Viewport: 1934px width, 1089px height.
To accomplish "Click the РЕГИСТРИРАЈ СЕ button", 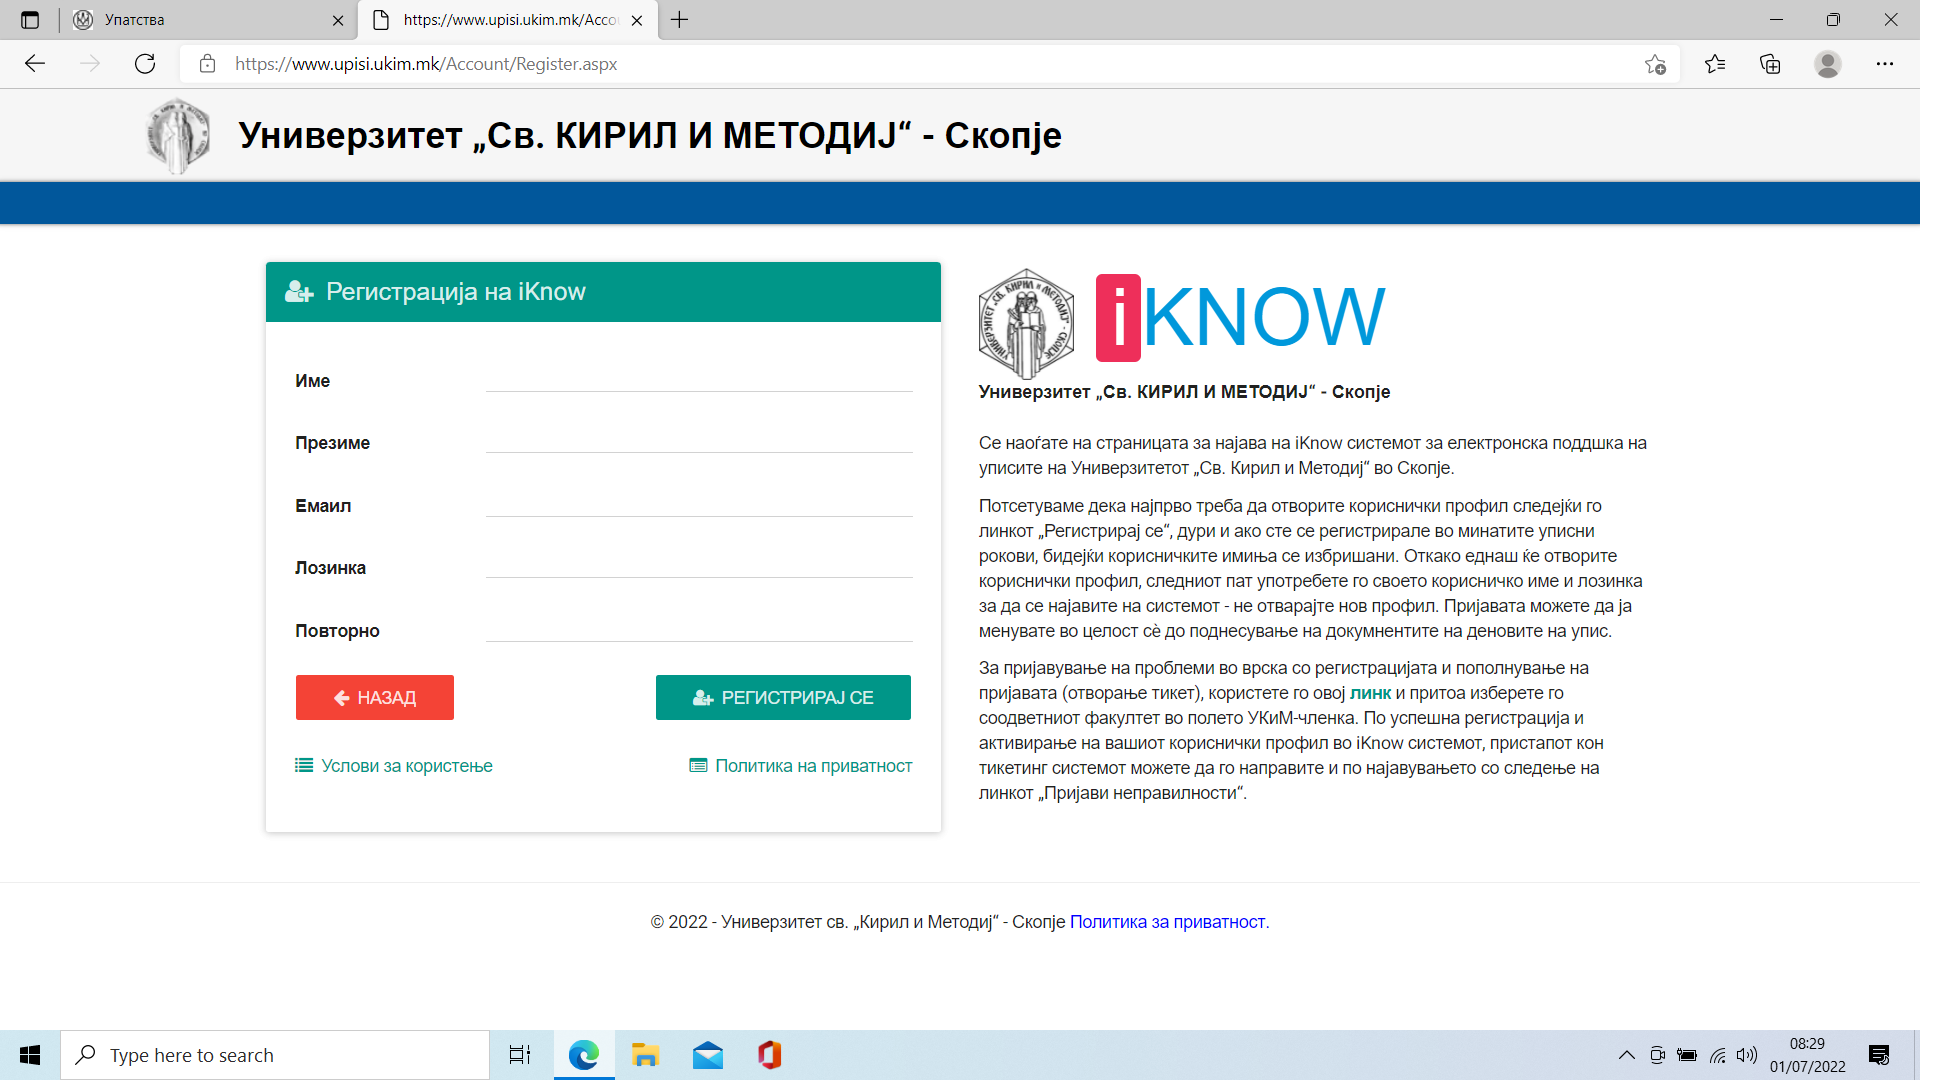I will click(x=783, y=697).
